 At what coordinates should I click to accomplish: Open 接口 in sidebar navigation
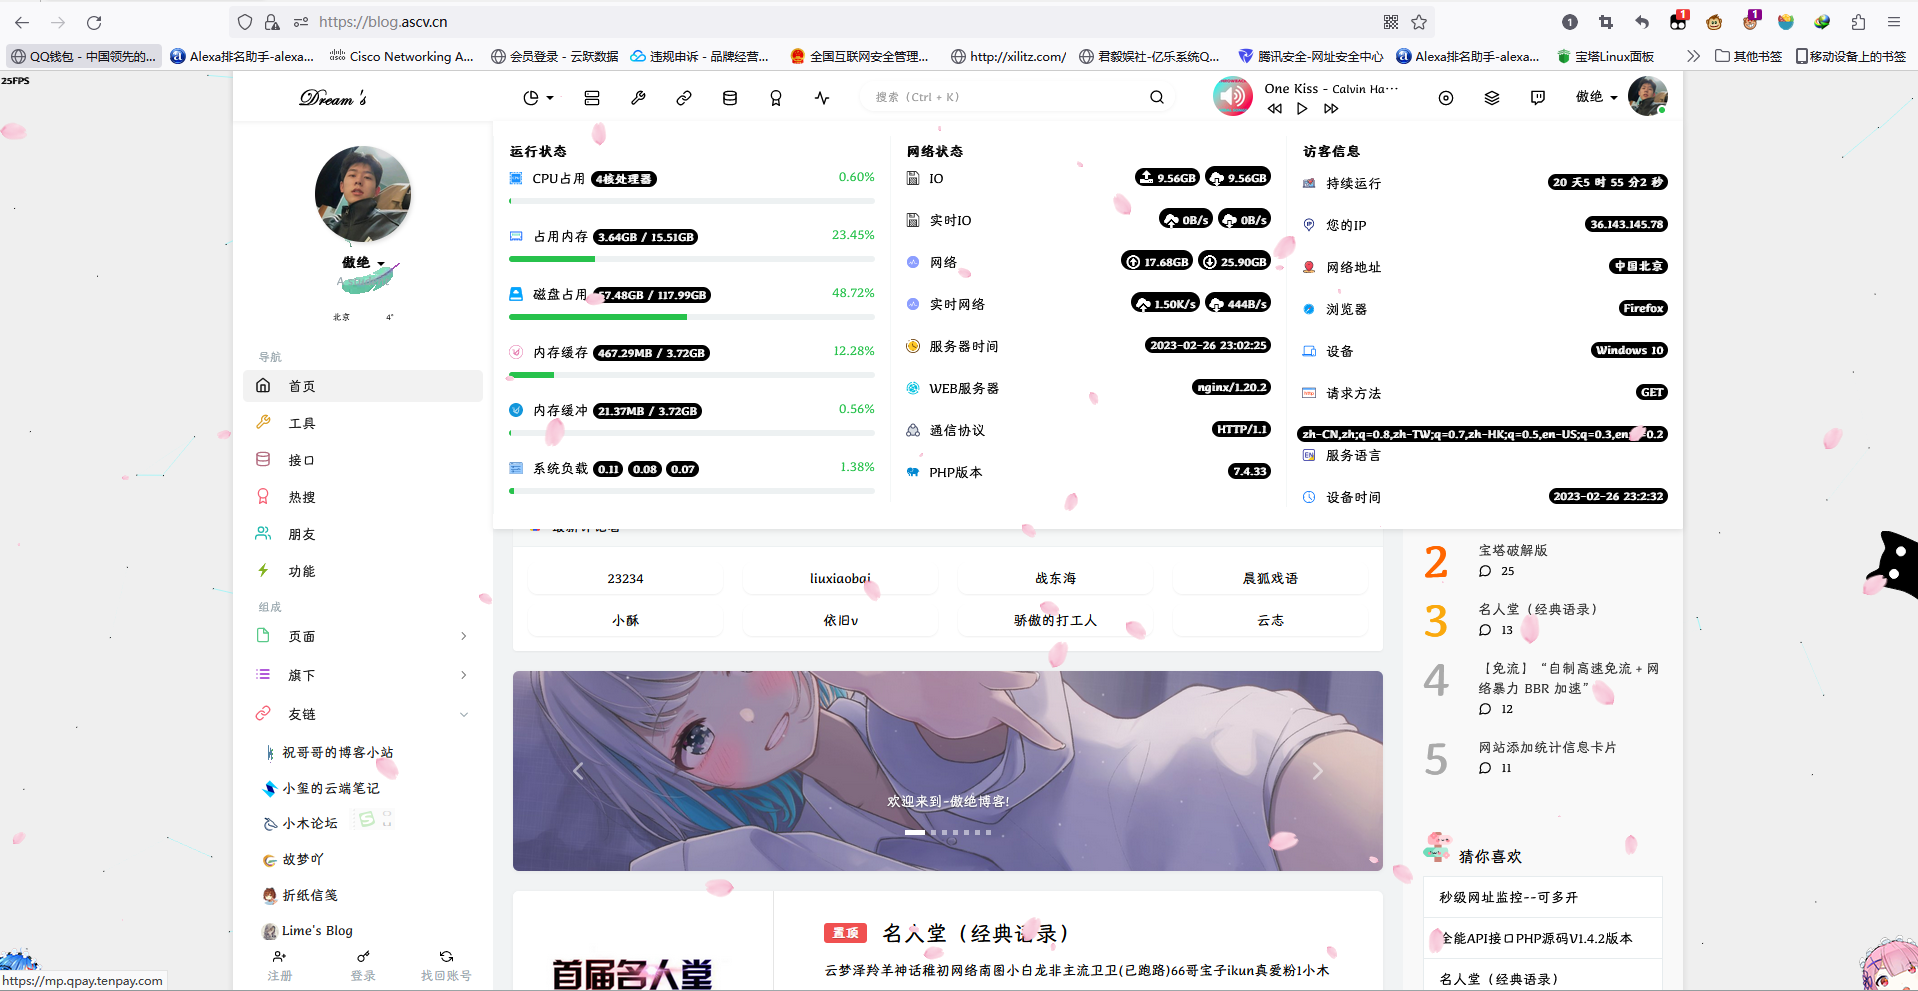363,460
